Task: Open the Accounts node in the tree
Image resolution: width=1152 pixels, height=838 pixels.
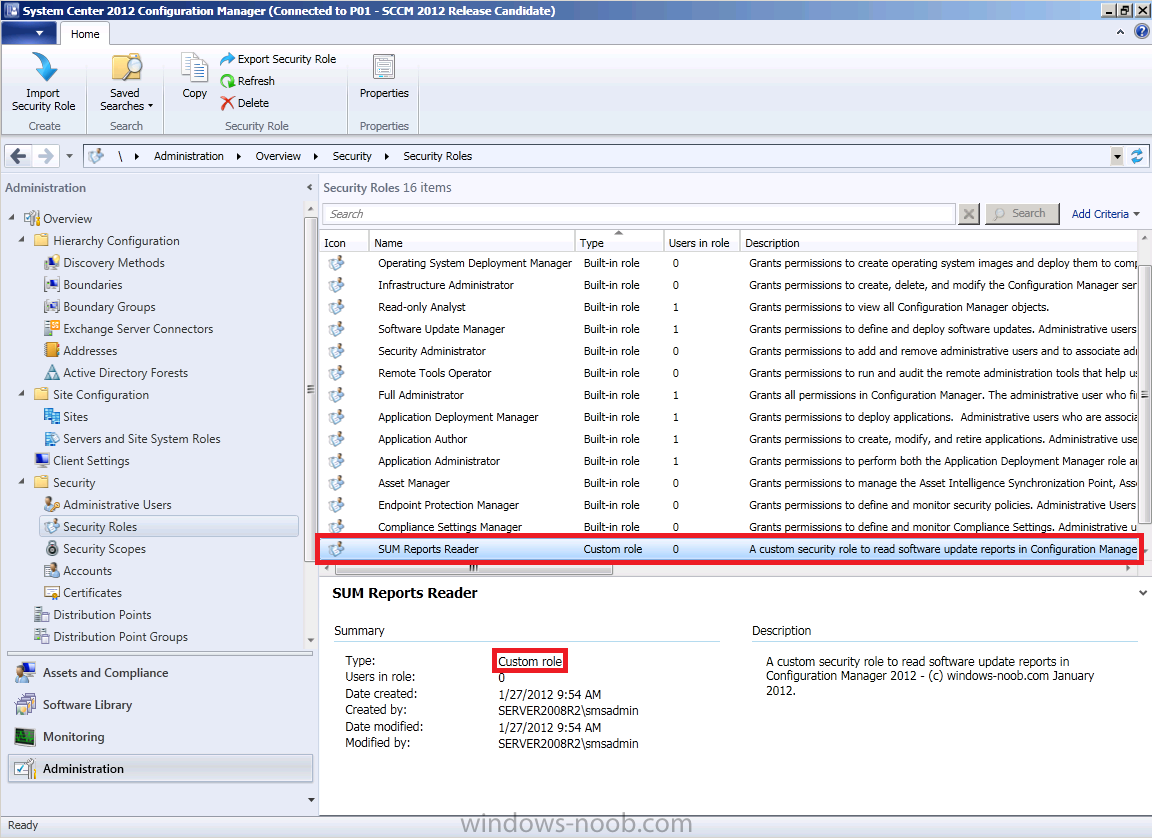Action: [87, 571]
